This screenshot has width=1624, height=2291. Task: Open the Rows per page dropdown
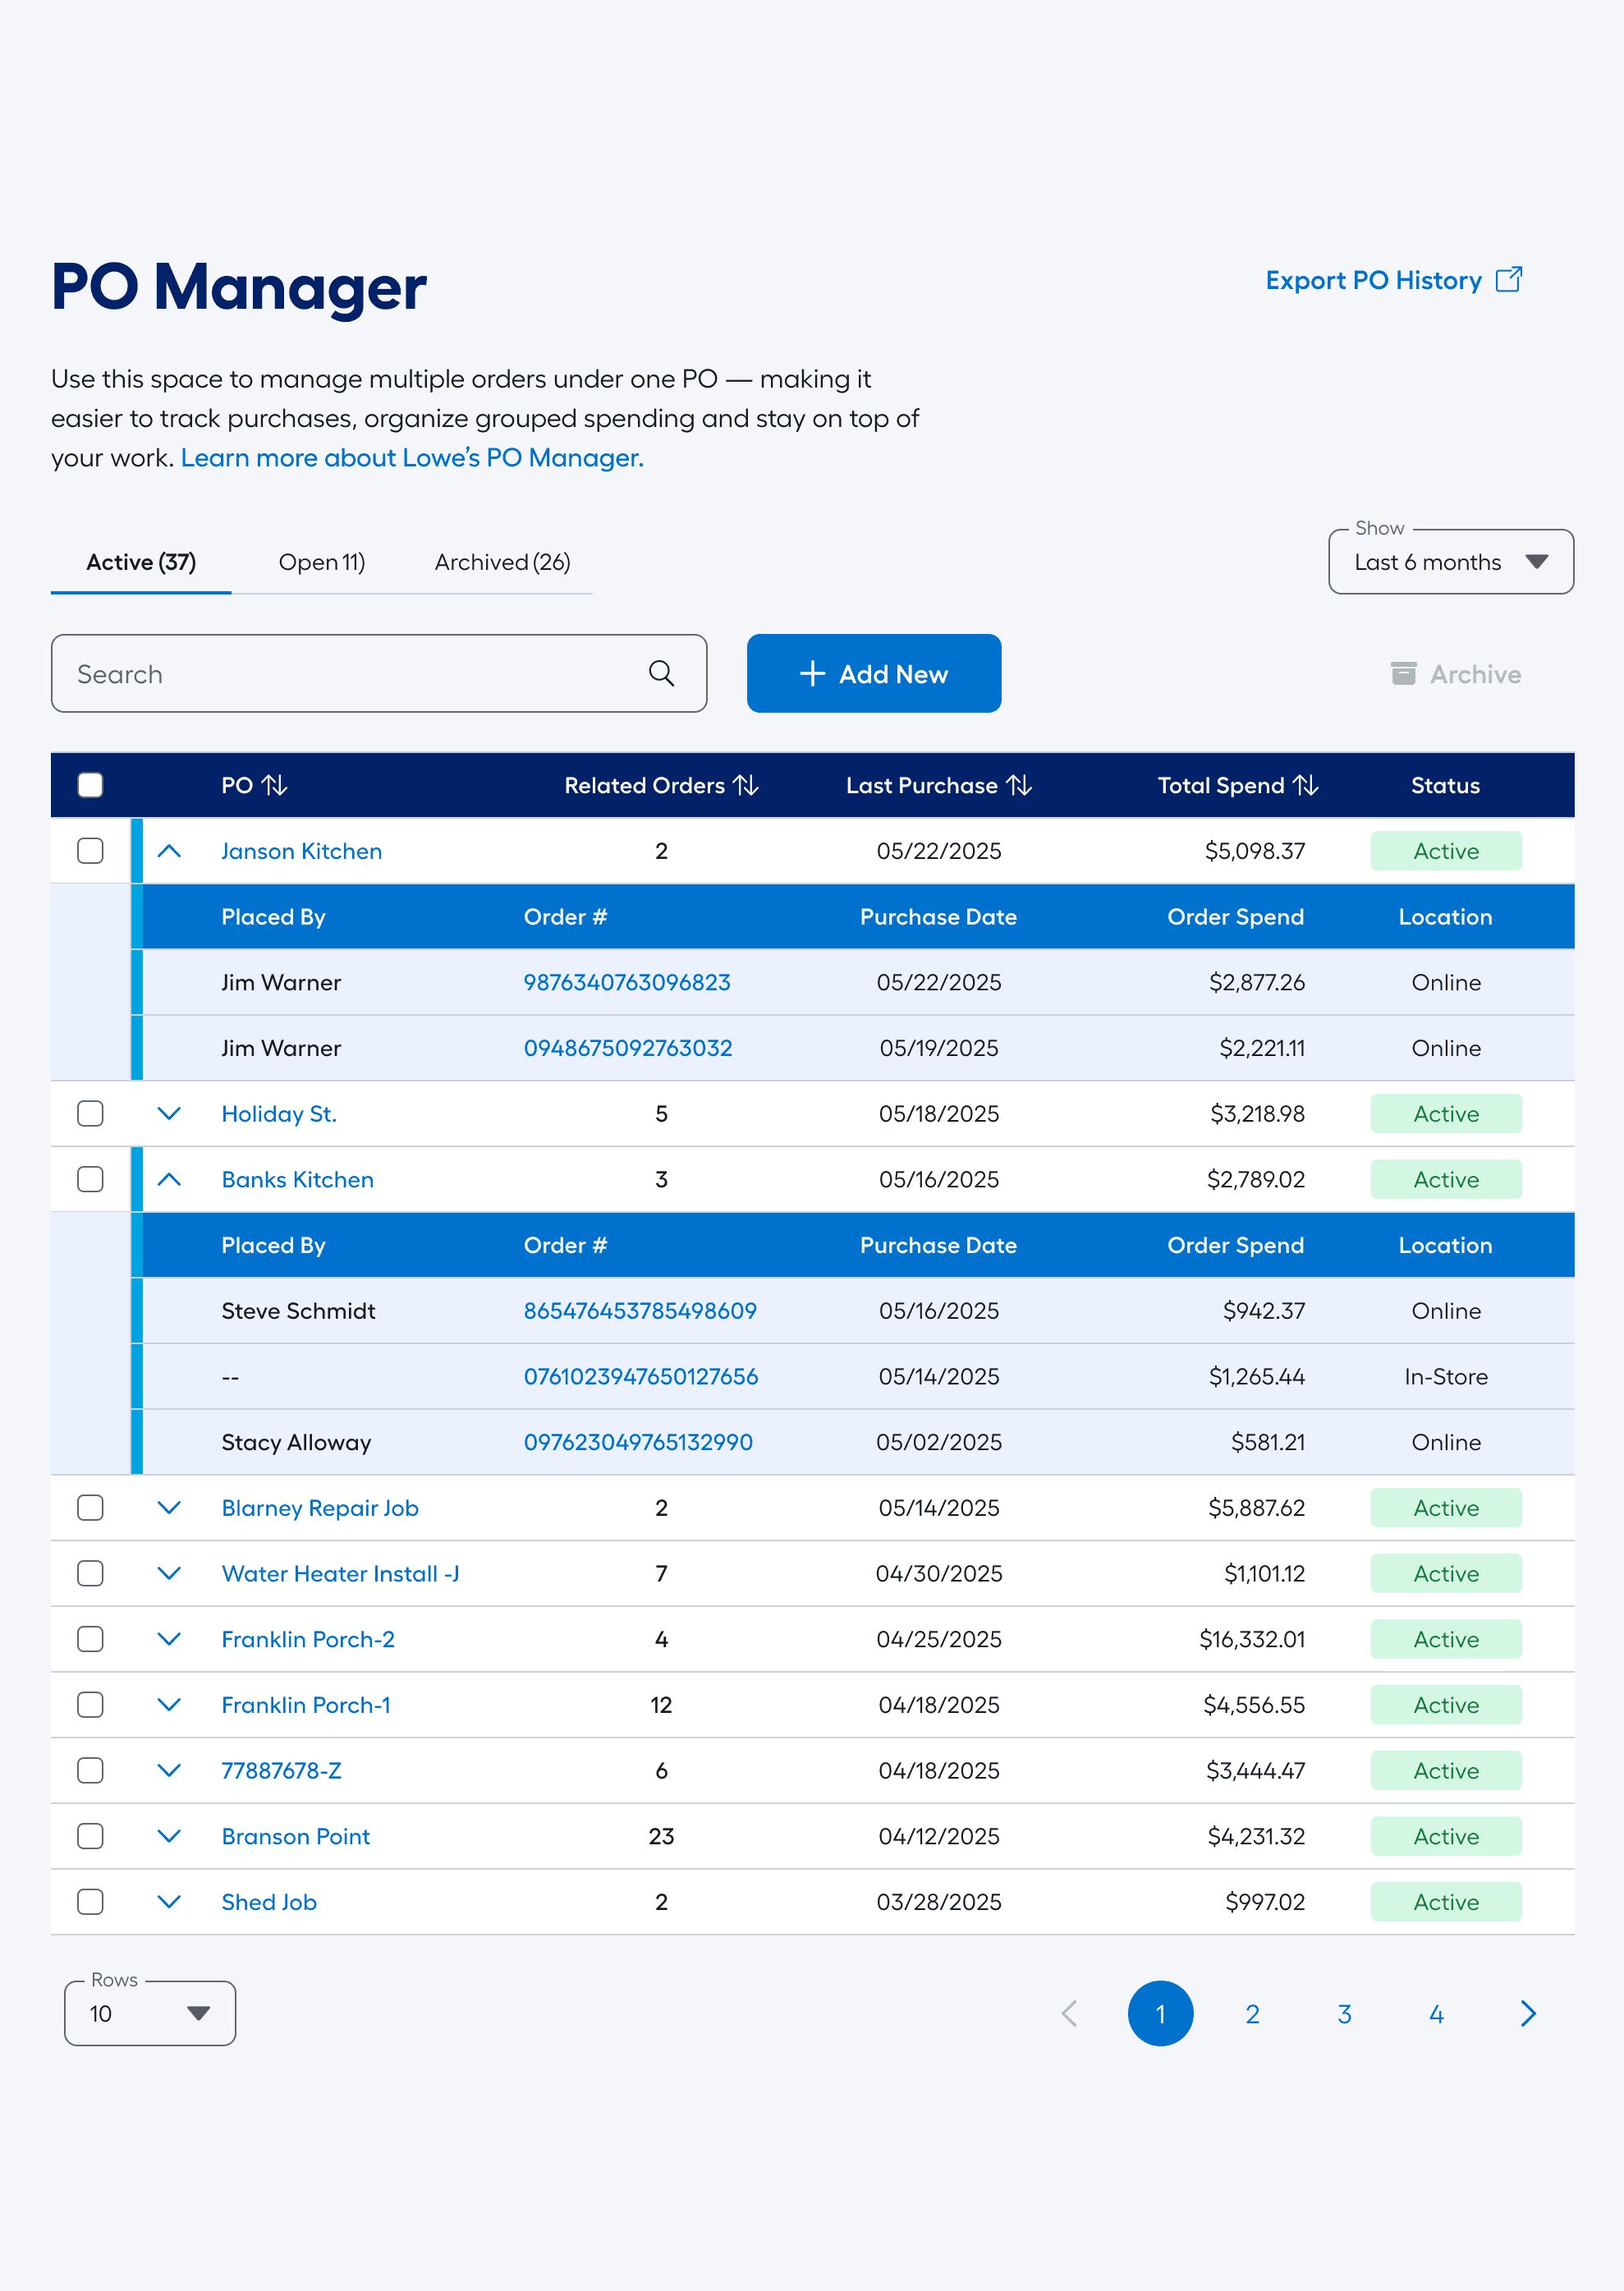pos(149,2013)
